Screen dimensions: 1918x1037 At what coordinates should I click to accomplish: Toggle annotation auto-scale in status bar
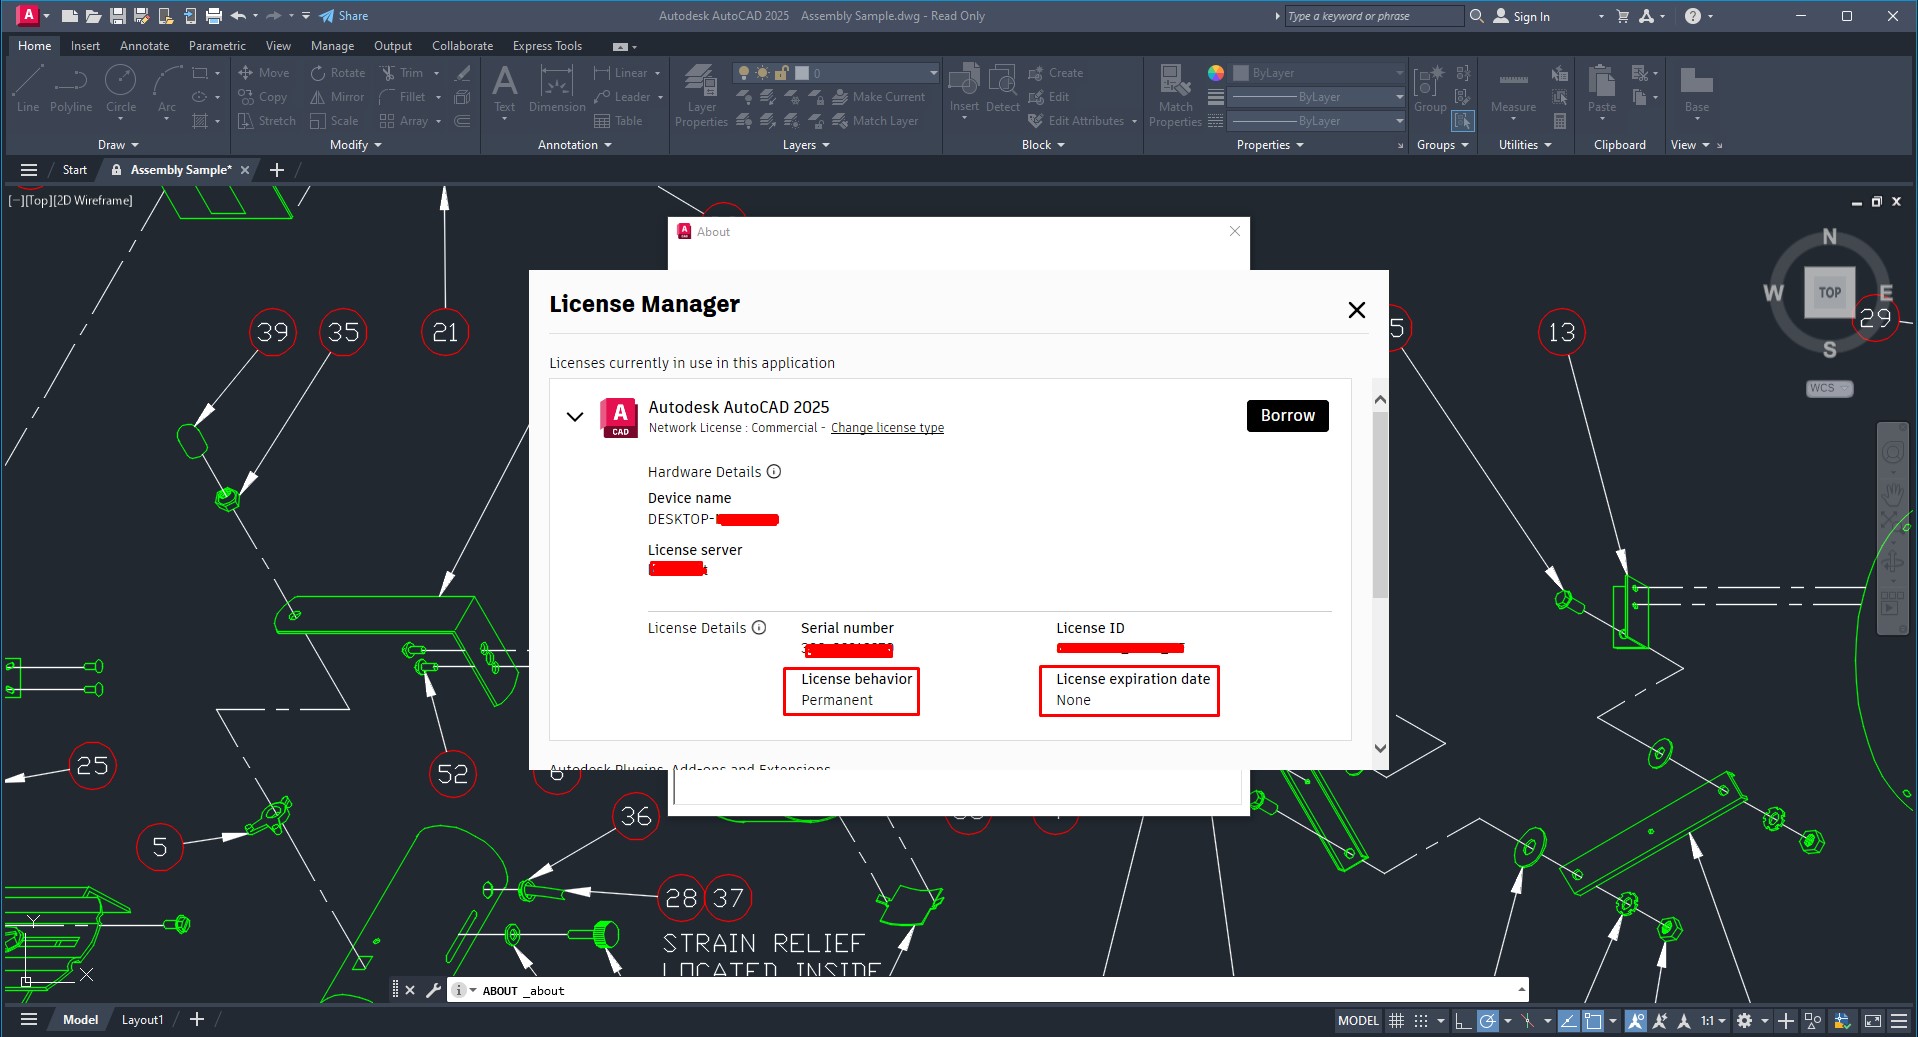1660,1021
